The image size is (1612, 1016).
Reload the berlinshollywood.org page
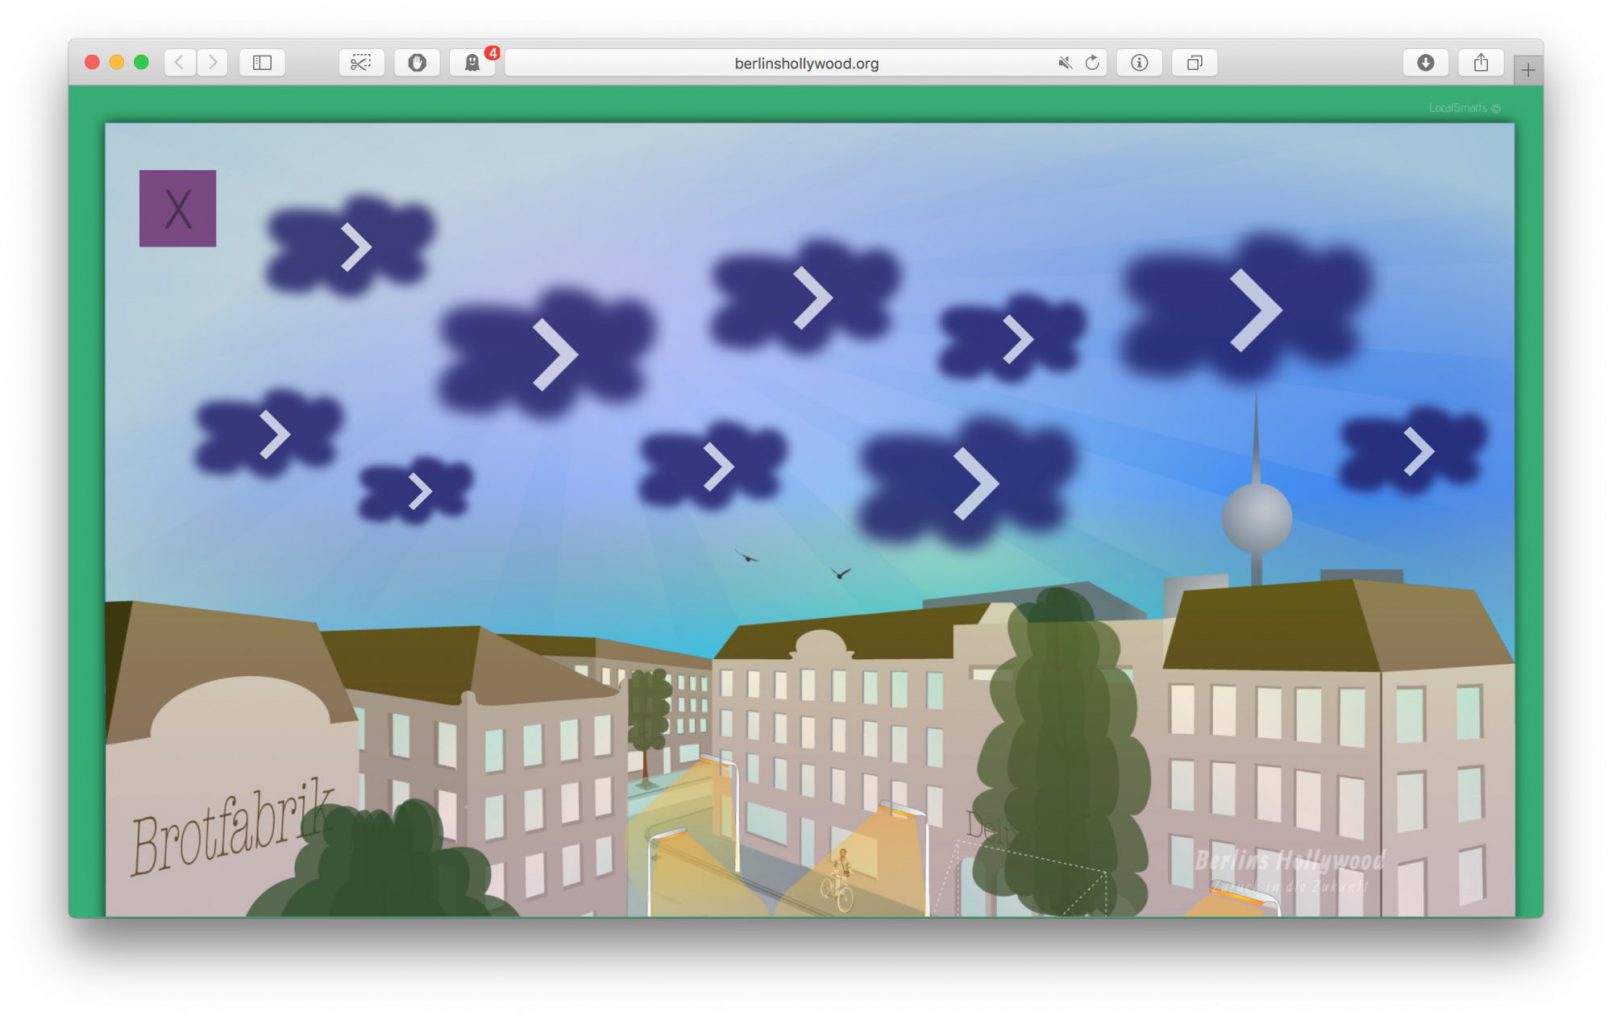pos(1092,63)
